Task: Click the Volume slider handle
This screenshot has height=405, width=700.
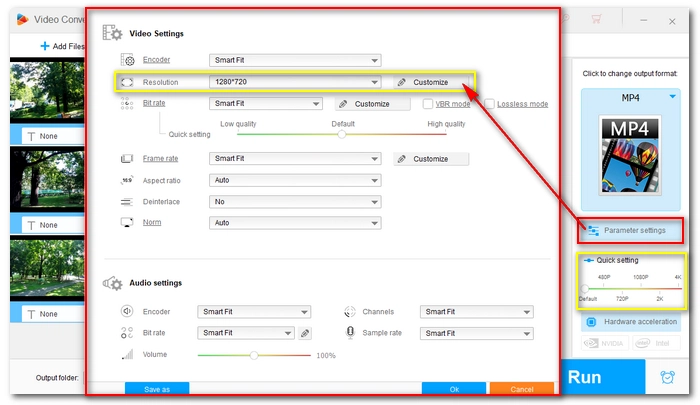Action: [254, 355]
